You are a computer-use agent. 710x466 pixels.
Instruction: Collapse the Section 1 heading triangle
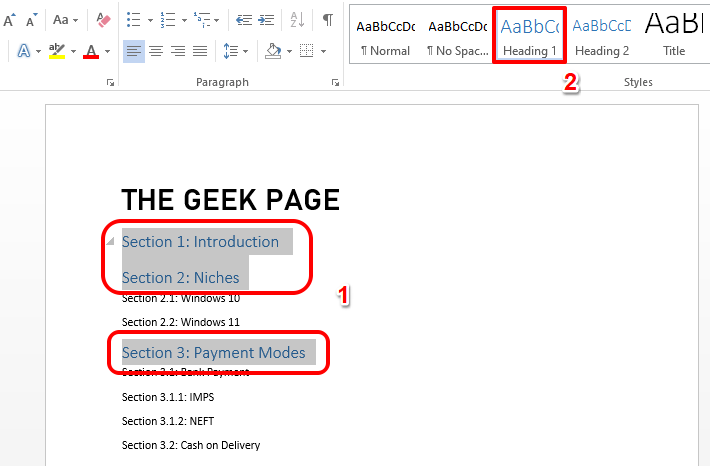[110, 241]
